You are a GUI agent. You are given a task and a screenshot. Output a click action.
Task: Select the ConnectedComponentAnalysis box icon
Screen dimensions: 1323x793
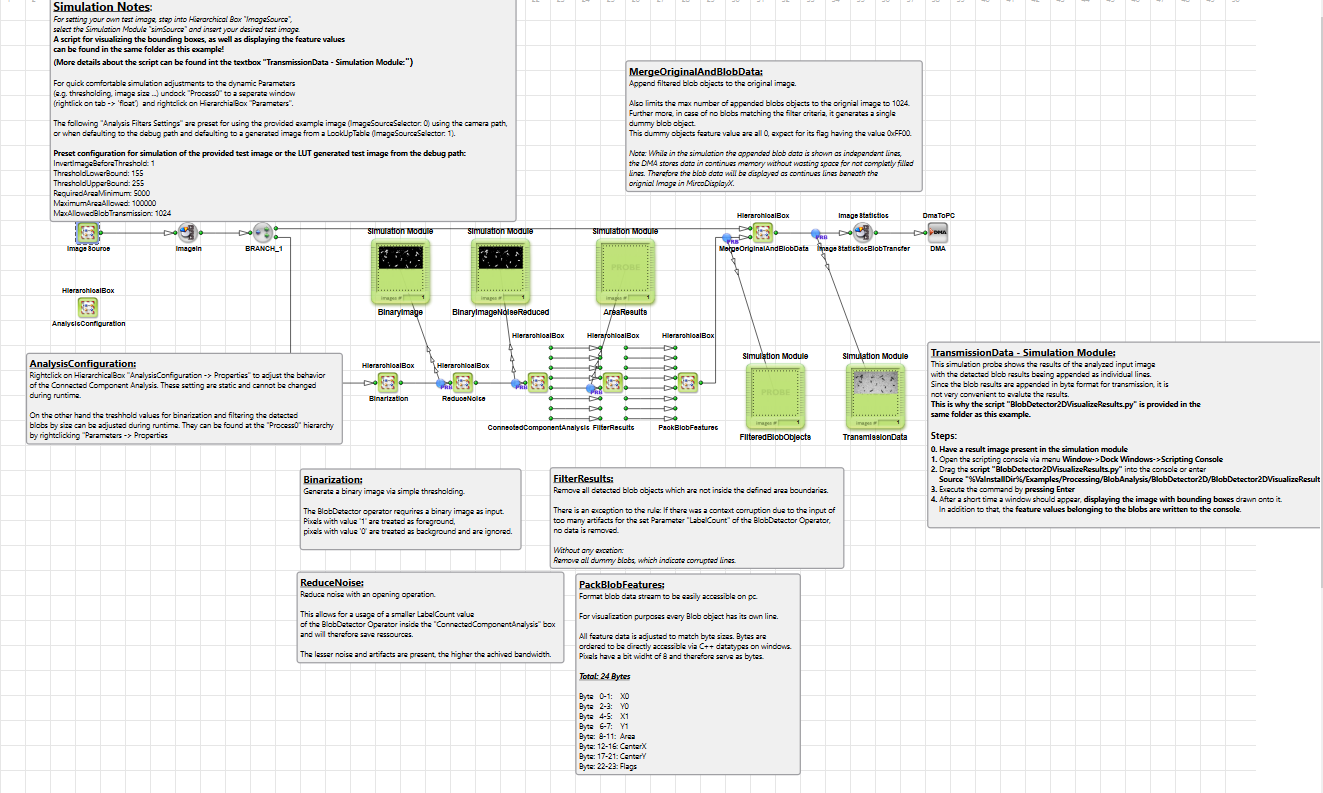pos(538,382)
